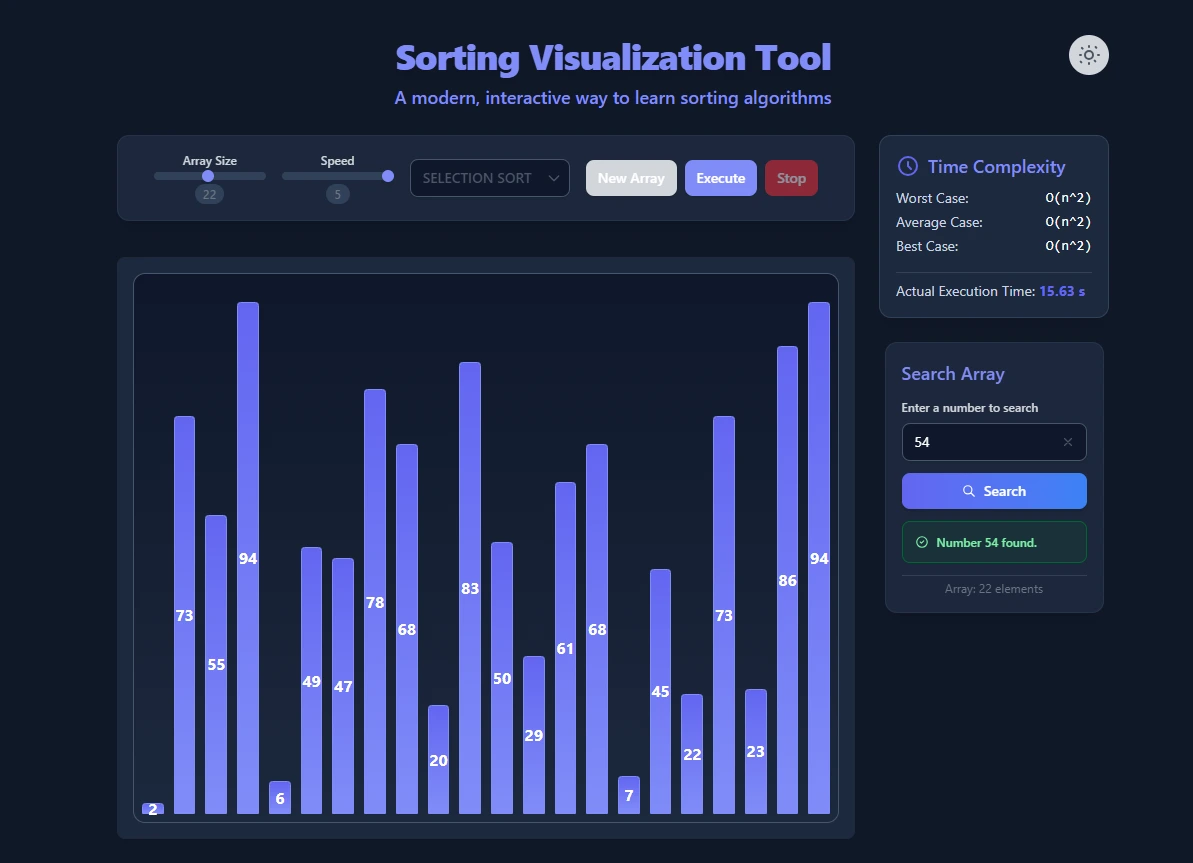The height and width of the screenshot is (863, 1193).
Task: Click the bar labeled 45
Action: click(x=660, y=691)
